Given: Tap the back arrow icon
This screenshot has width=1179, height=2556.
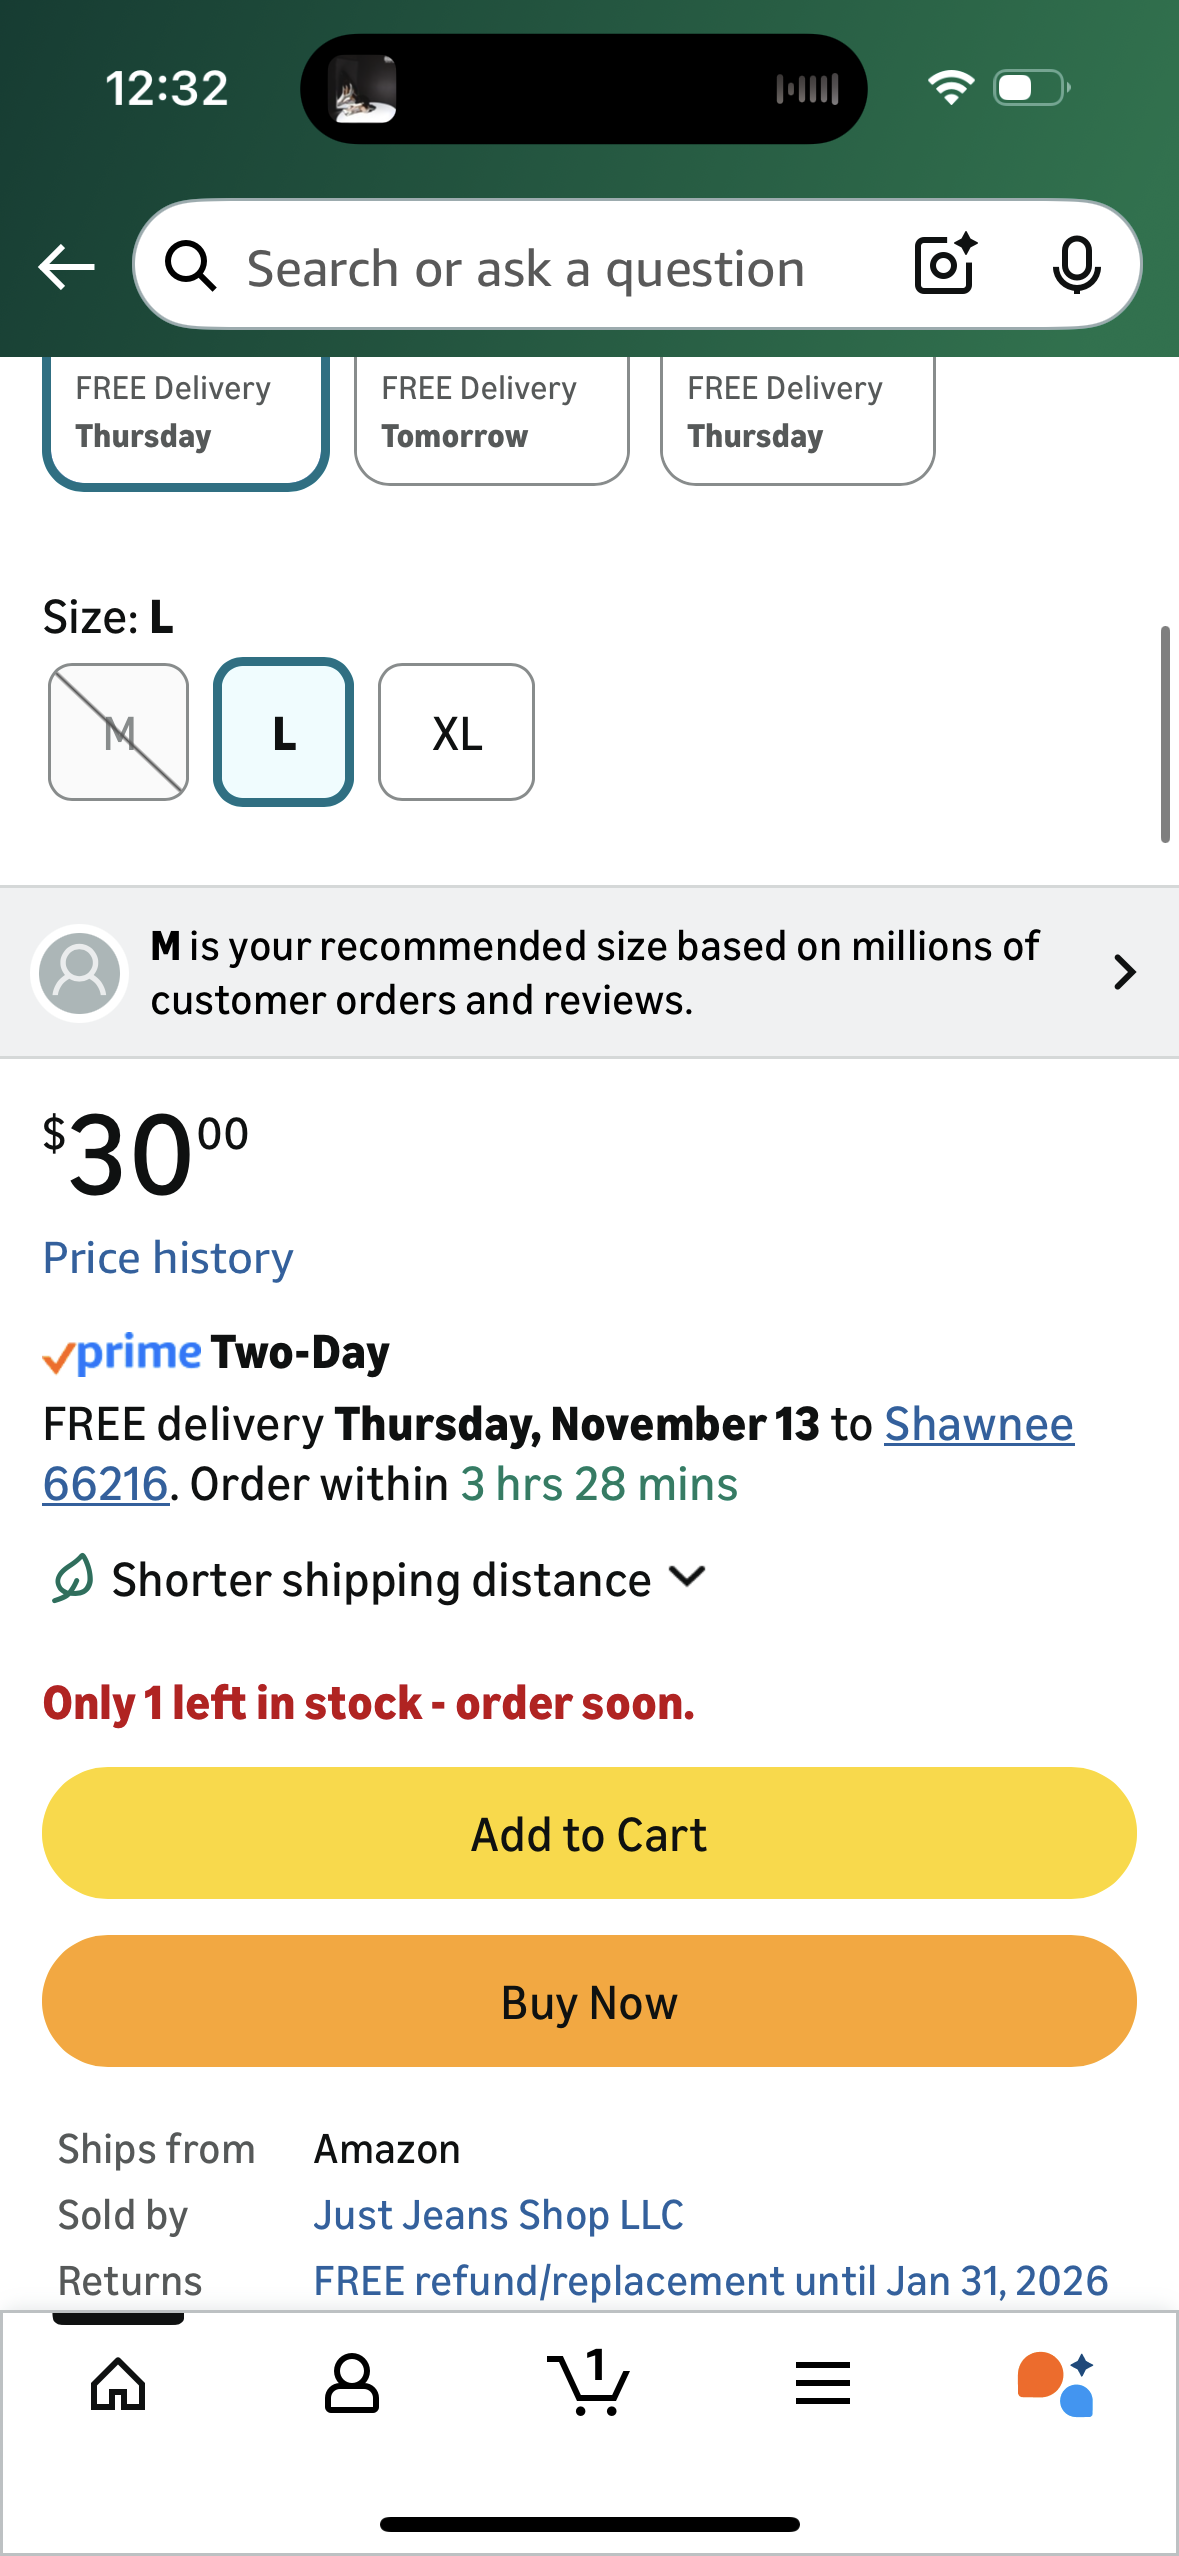Looking at the screenshot, I should 66,267.
